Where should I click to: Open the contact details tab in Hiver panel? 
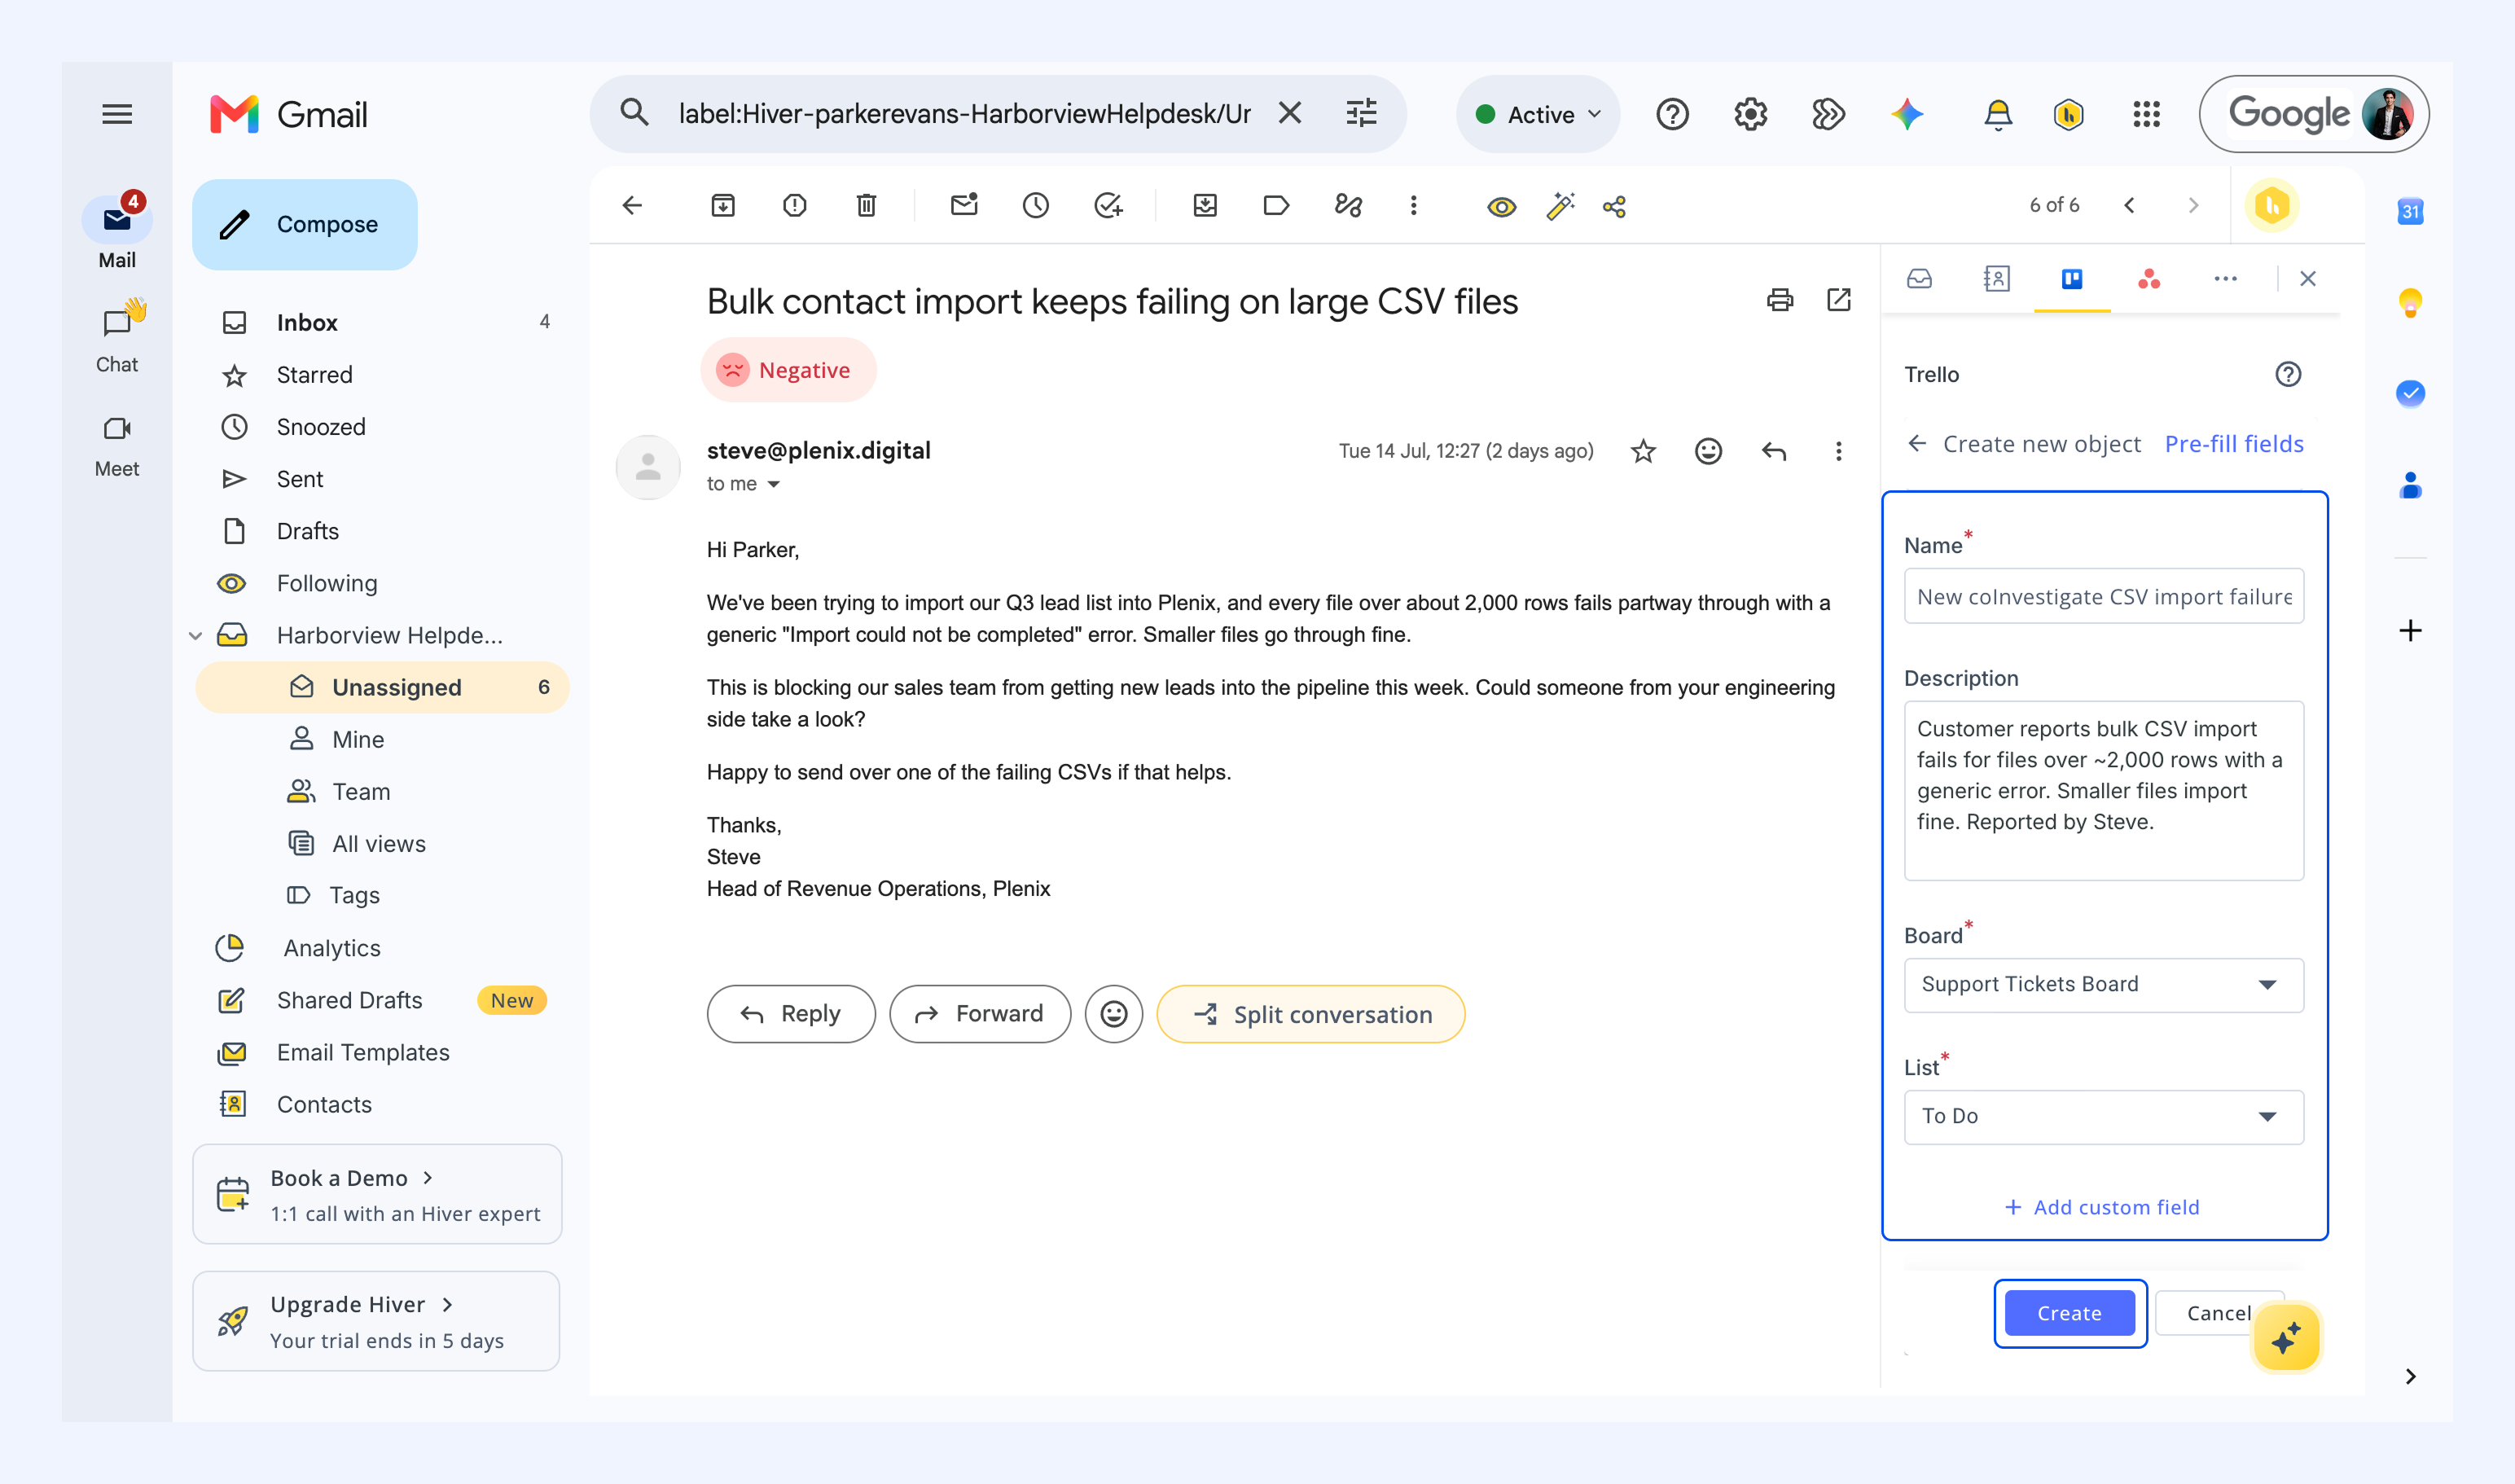[x=1996, y=279]
